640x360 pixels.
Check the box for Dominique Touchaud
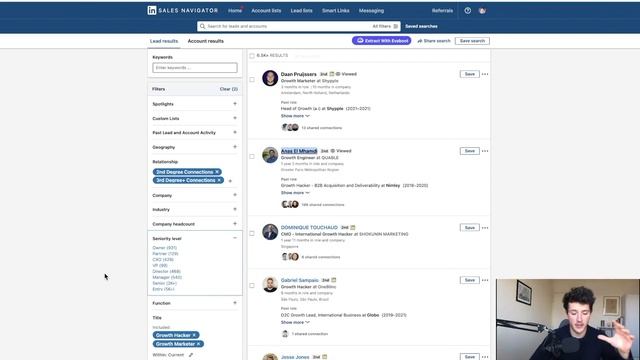(252, 233)
